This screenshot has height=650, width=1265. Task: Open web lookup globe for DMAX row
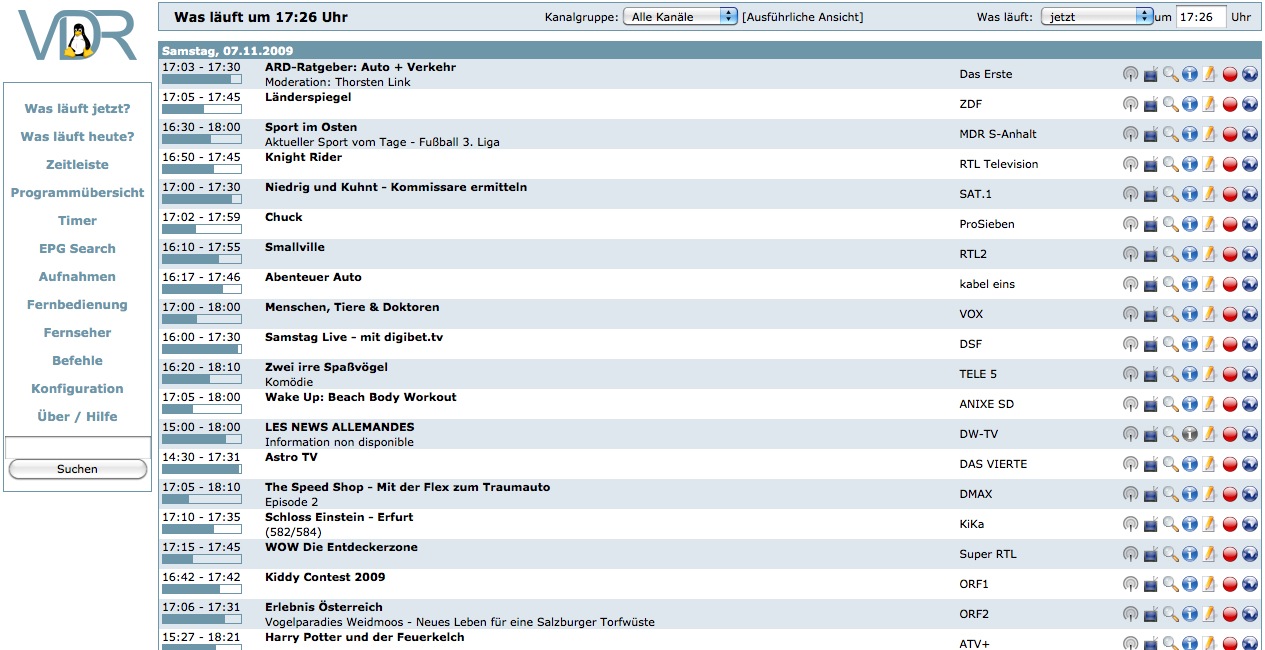(x=1250, y=494)
